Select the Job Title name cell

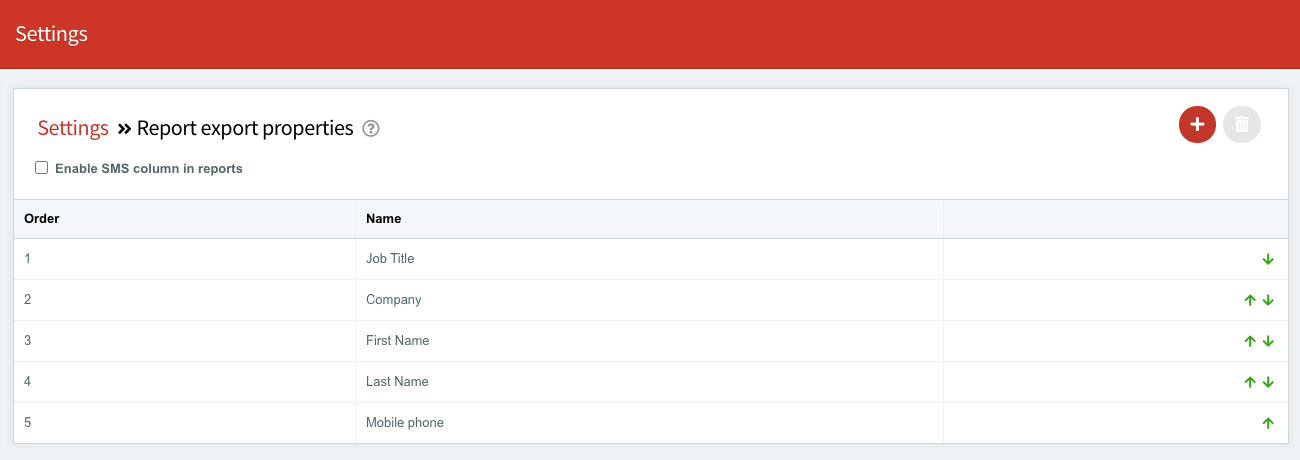tap(649, 259)
